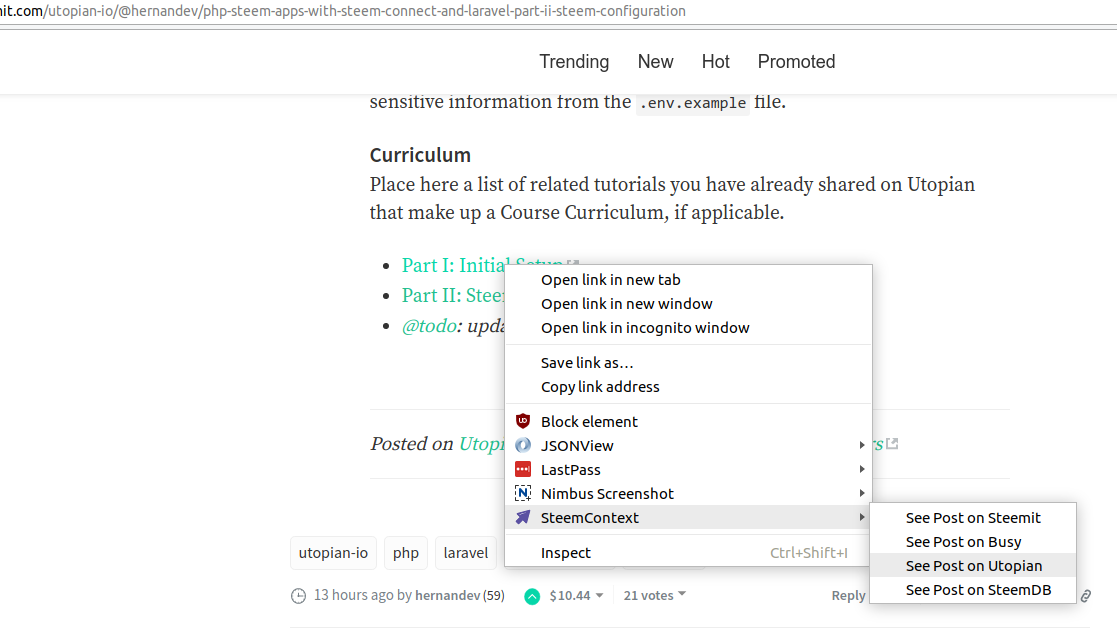Viewport: 1117px width, 633px height.
Task: Click the JSONView extension icon
Action: point(522,446)
